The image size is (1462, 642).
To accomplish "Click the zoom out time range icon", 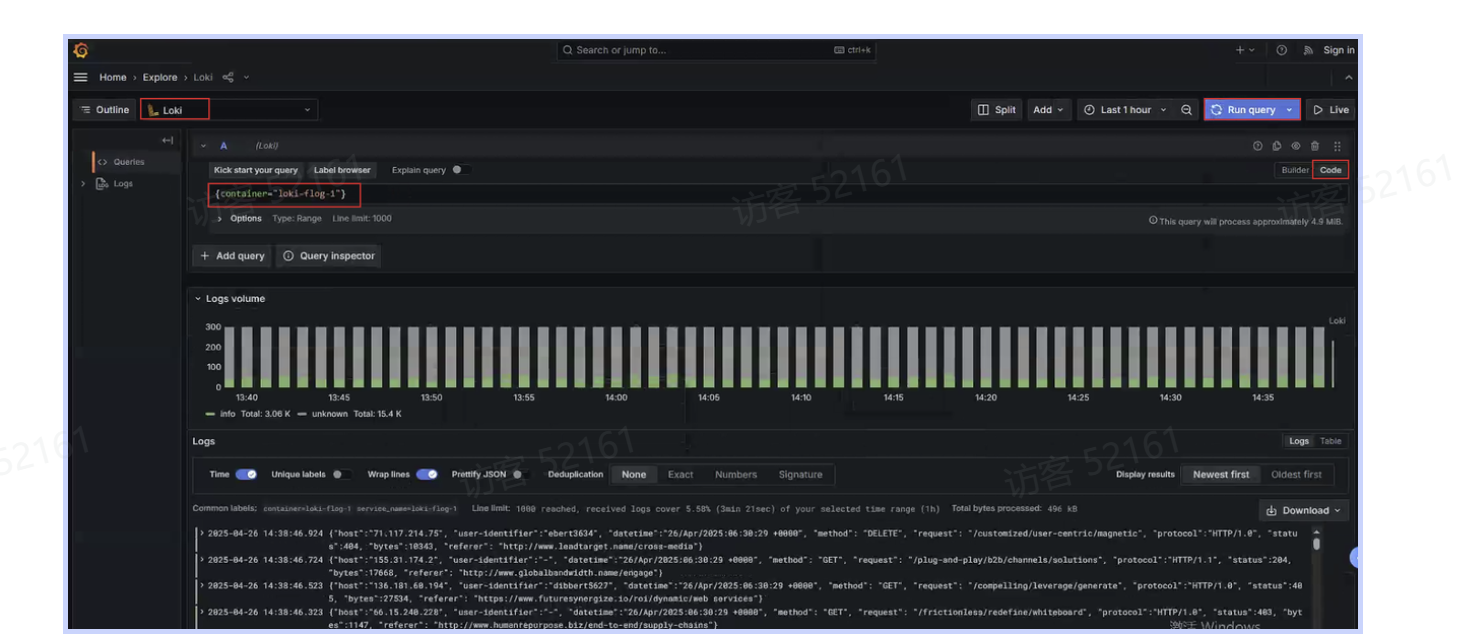I will click(1186, 110).
